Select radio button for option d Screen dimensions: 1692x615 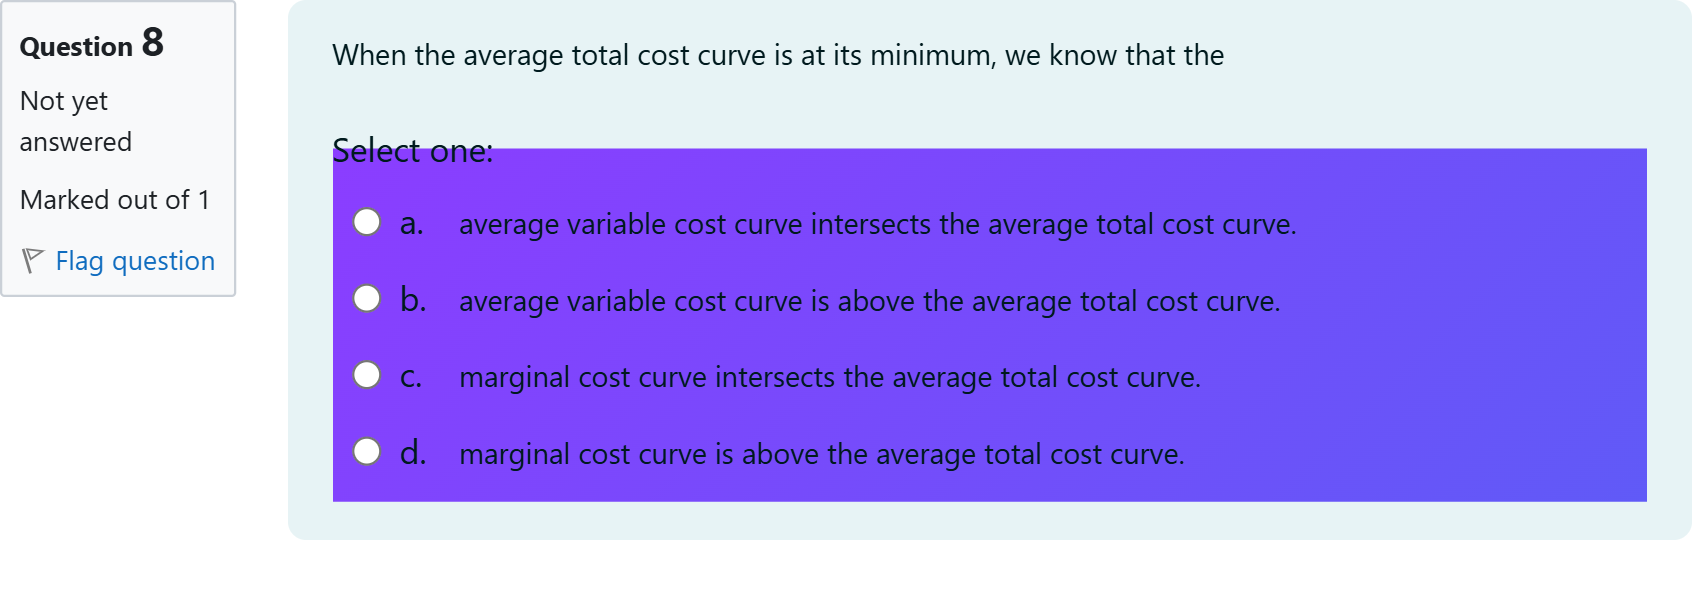(367, 452)
